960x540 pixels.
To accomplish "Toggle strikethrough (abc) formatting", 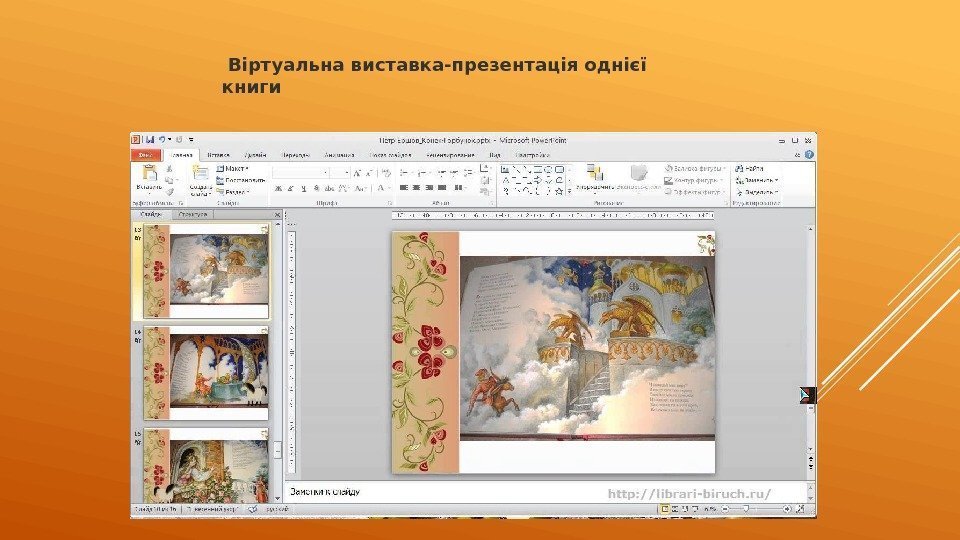I will coord(329,189).
